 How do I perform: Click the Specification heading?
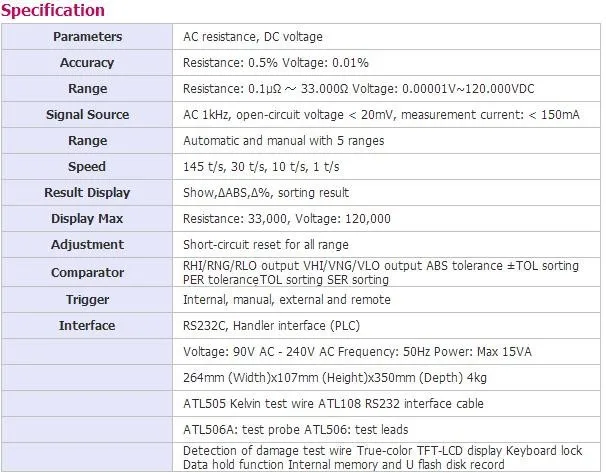[x=53, y=10]
